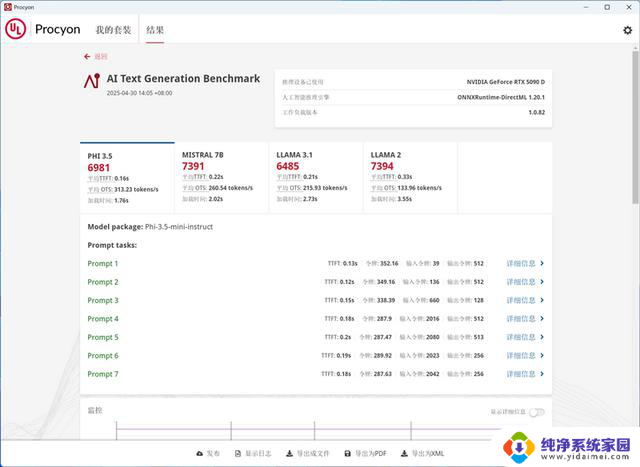Go back using the red arrow
This screenshot has height=467, width=640.
pos(87,56)
